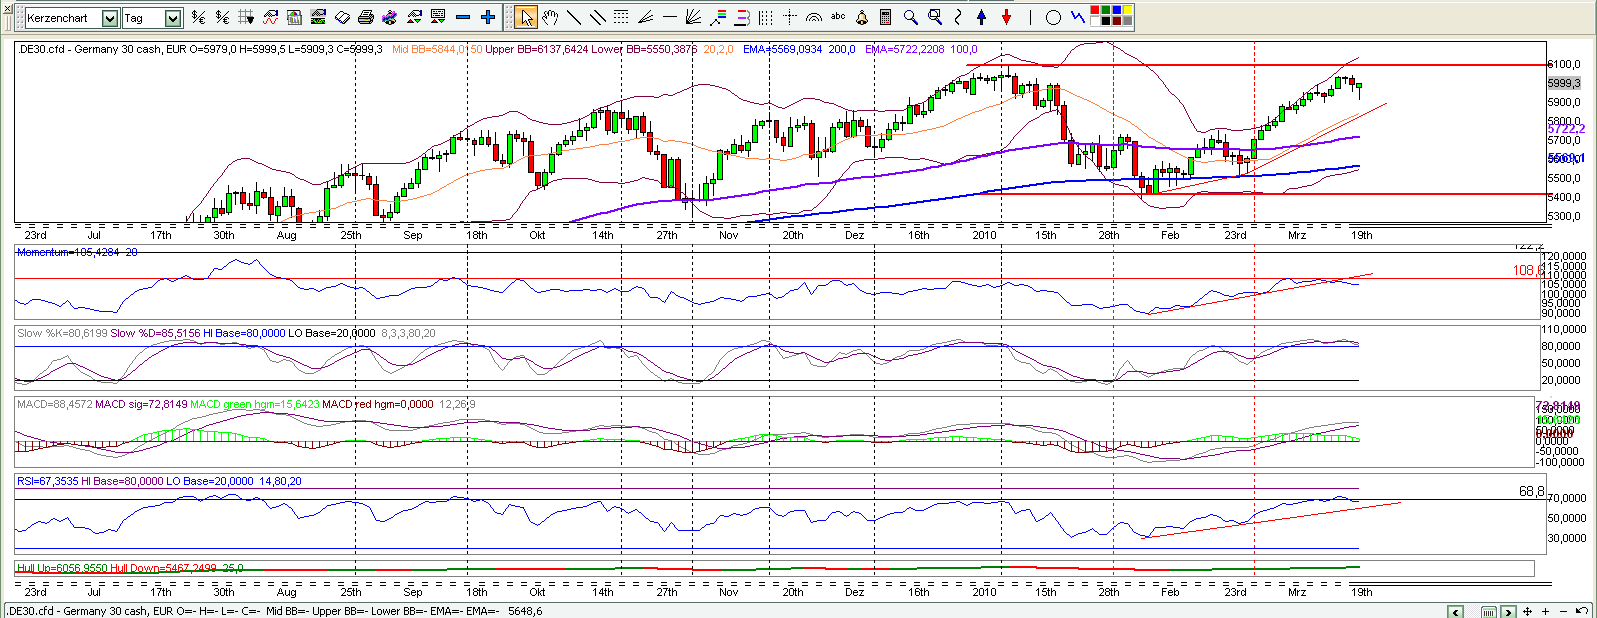Click the blue minus zoom-out icon
The height and width of the screenshot is (618, 1597).
click(462, 17)
